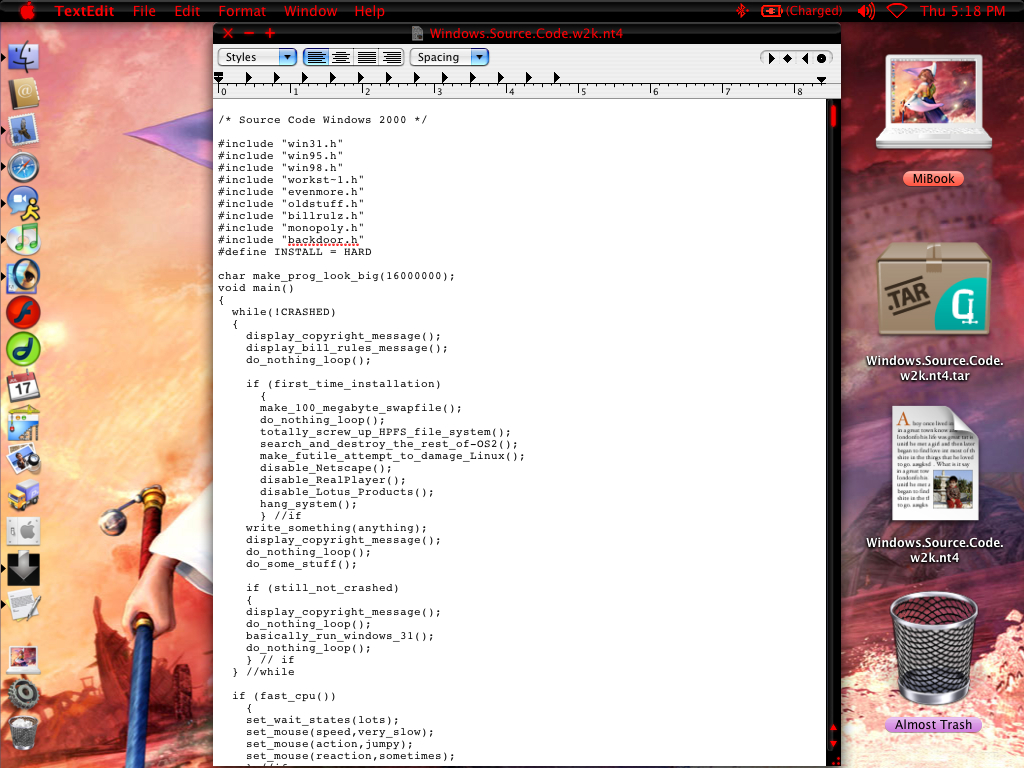Choose the right tab stop type
This screenshot has height=768, width=1024.
point(805,58)
